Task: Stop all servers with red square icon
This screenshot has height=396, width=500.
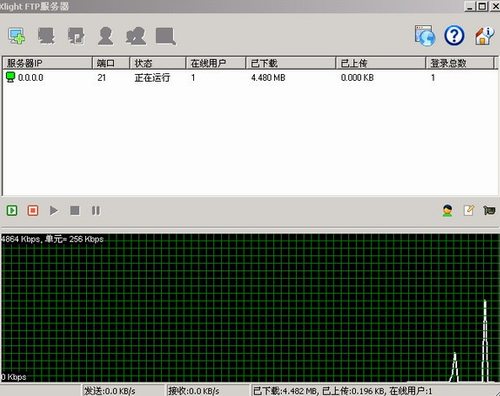Action: 33,210
